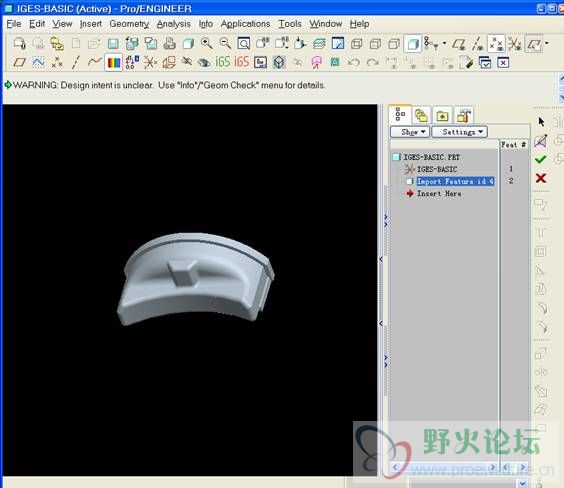564x488 pixels.
Task: Click the Save file toolbar icon
Action: (113, 44)
